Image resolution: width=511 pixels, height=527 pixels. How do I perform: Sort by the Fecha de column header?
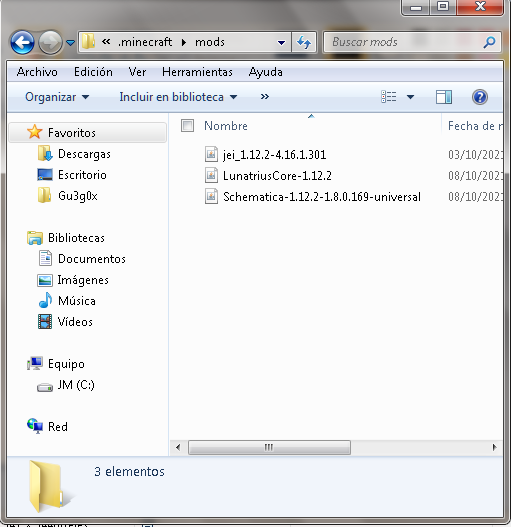pos(475,126)
